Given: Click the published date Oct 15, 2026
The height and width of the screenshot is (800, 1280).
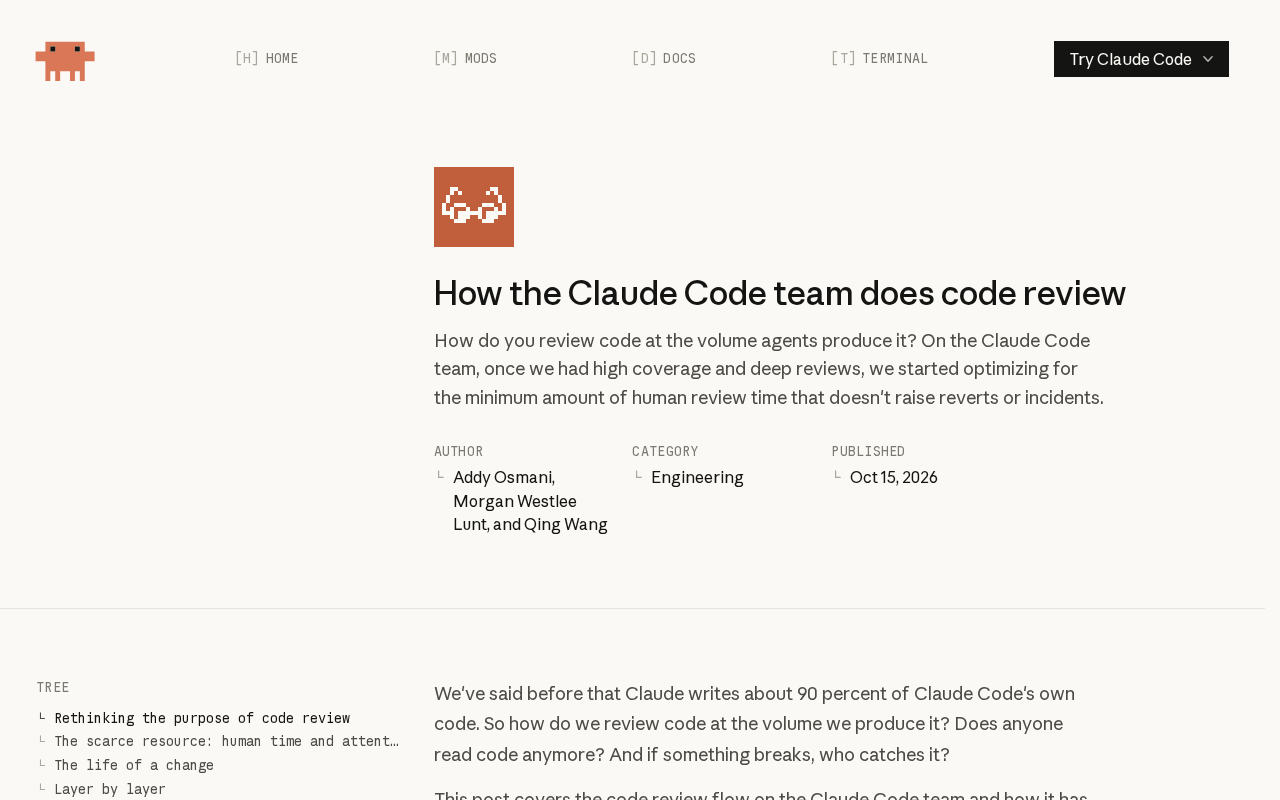Looking at the screenshot, I should (x=894, y=477).
